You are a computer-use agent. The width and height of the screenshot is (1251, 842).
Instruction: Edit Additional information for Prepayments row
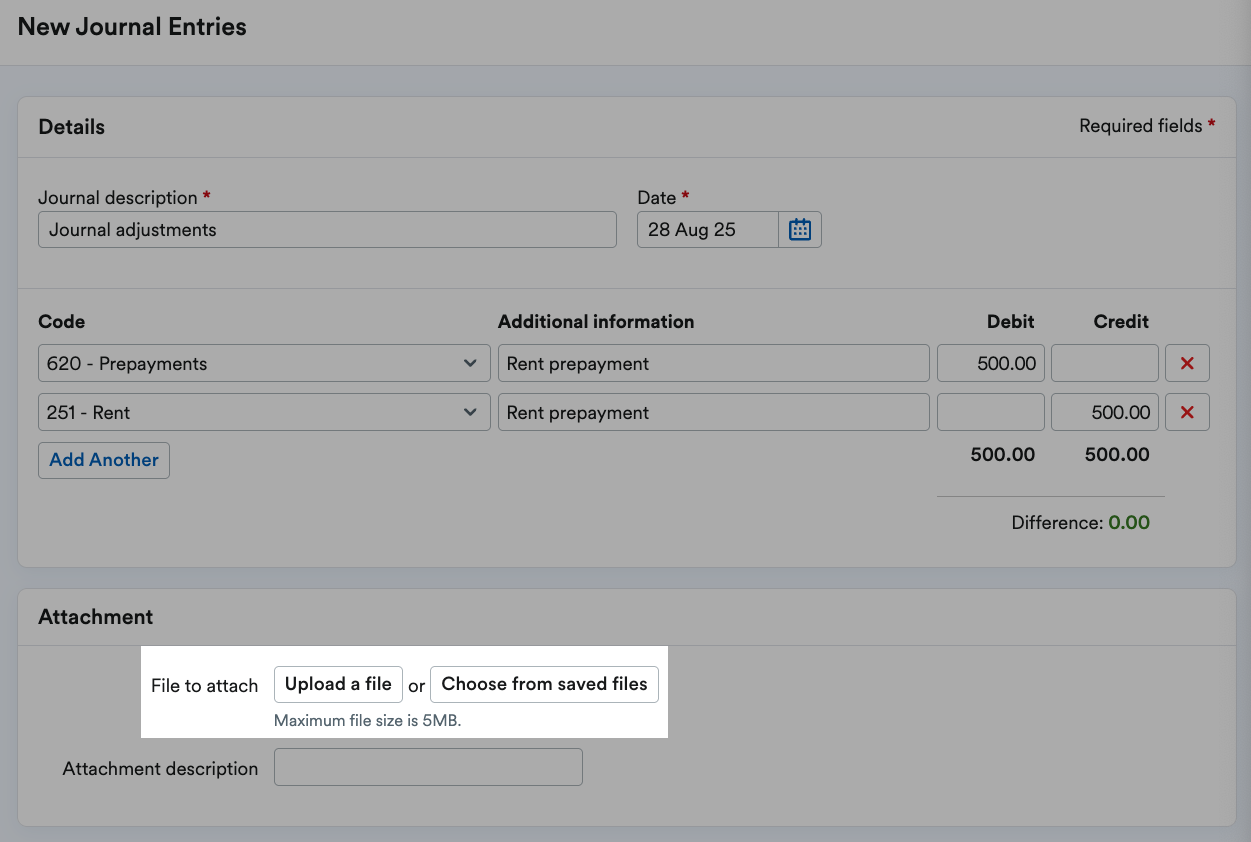pyautogui.click(x=714, y=363)
